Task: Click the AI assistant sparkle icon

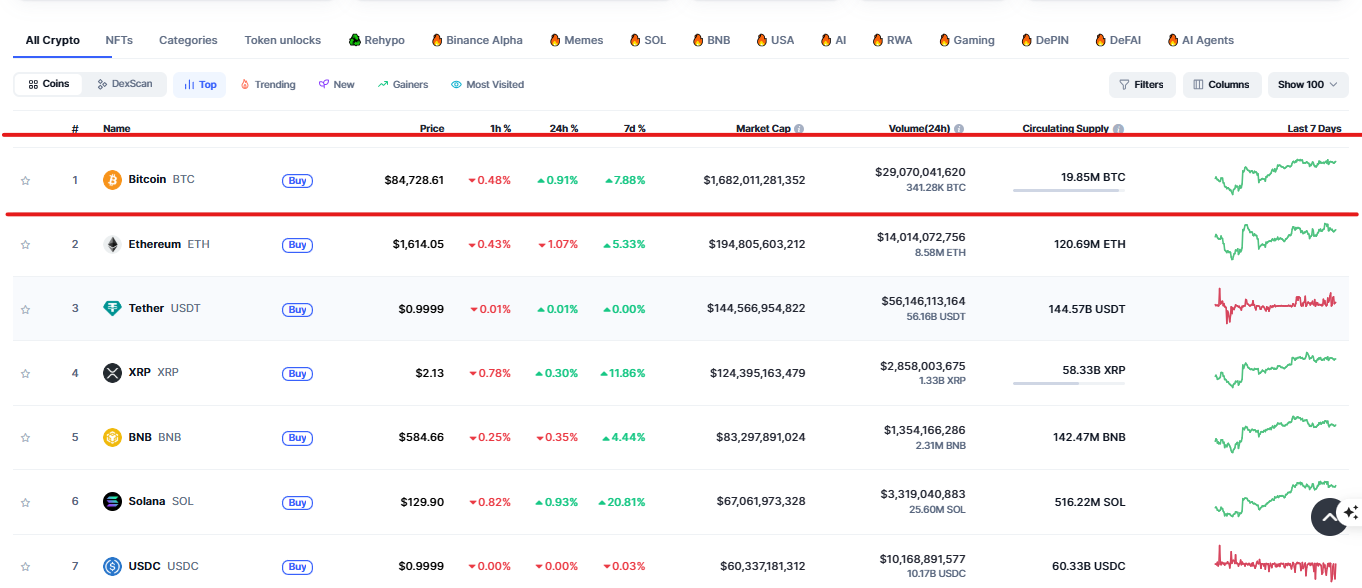Action: pos(1351,512)
